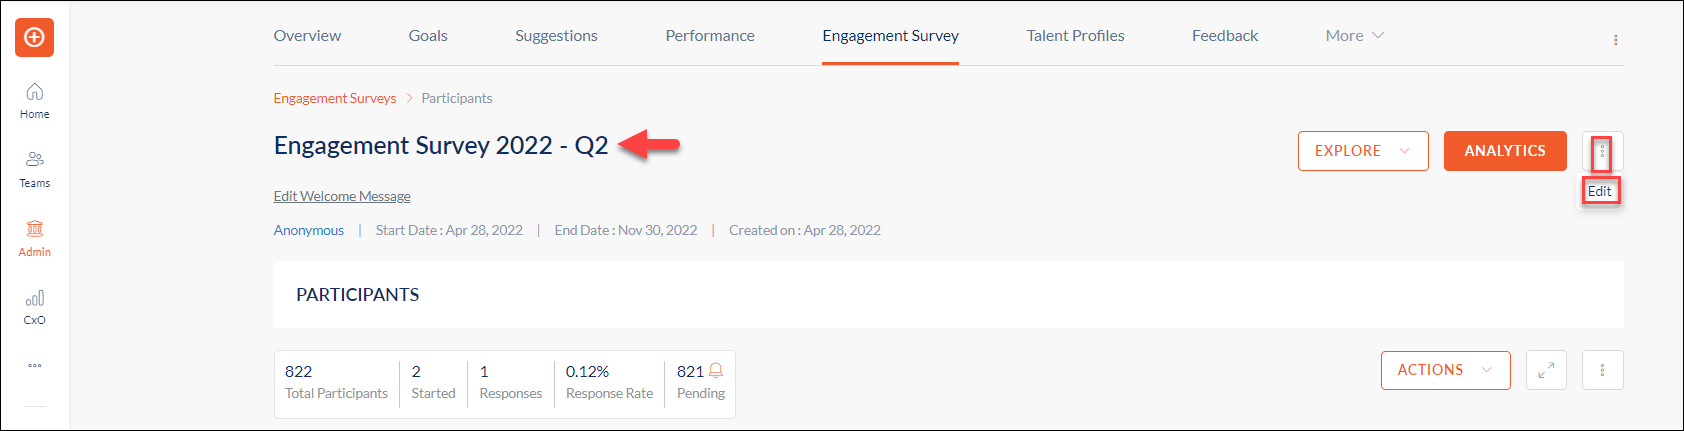
Task: Click the Analytics button
Action: coord(1504,151)
